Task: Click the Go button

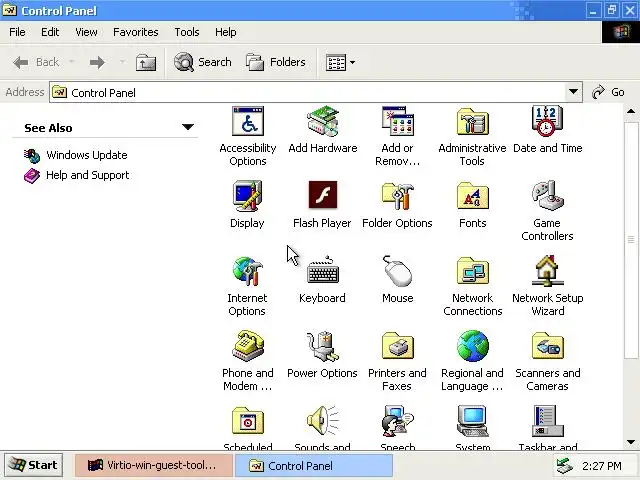Action: click(608, 92)
